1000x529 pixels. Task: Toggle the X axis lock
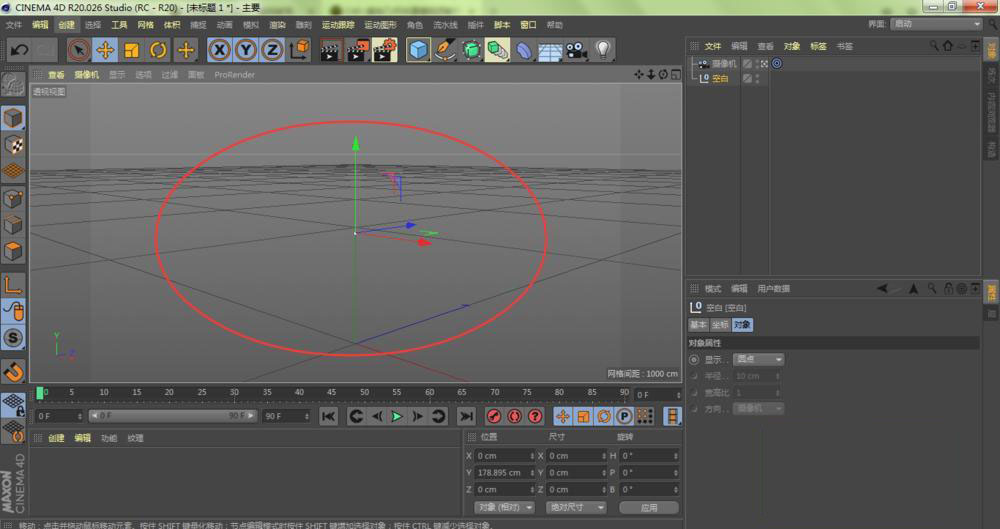(219, 50)
